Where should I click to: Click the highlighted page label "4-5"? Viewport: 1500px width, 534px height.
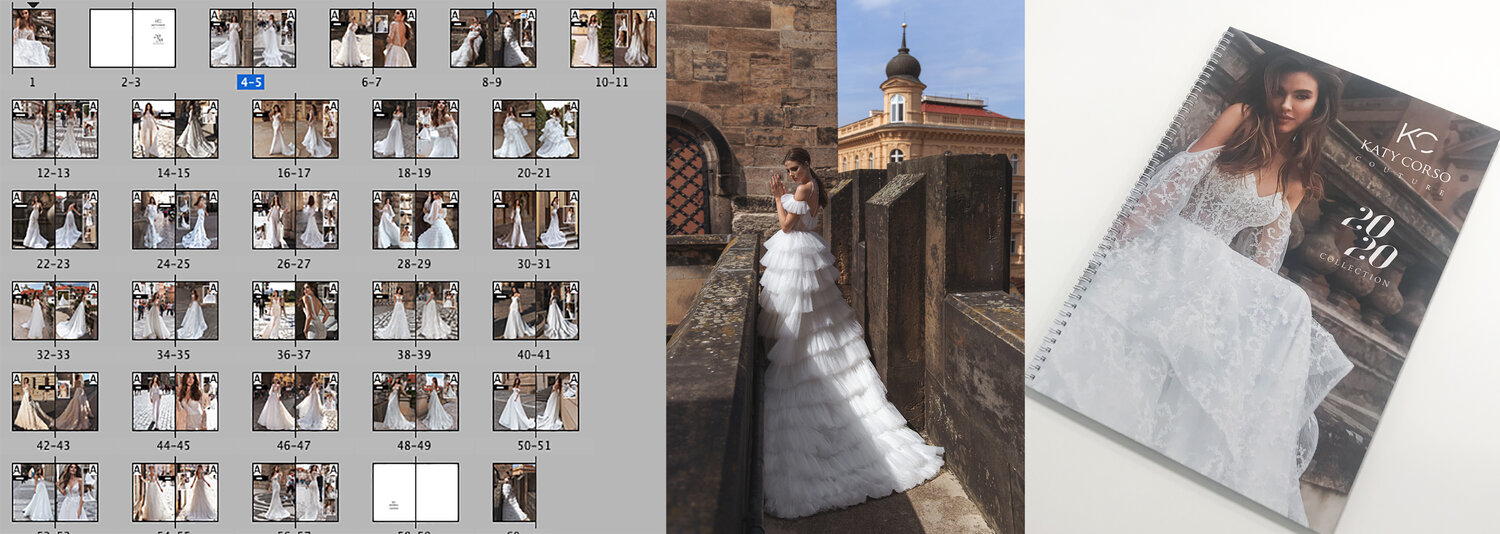pos(251,82)
